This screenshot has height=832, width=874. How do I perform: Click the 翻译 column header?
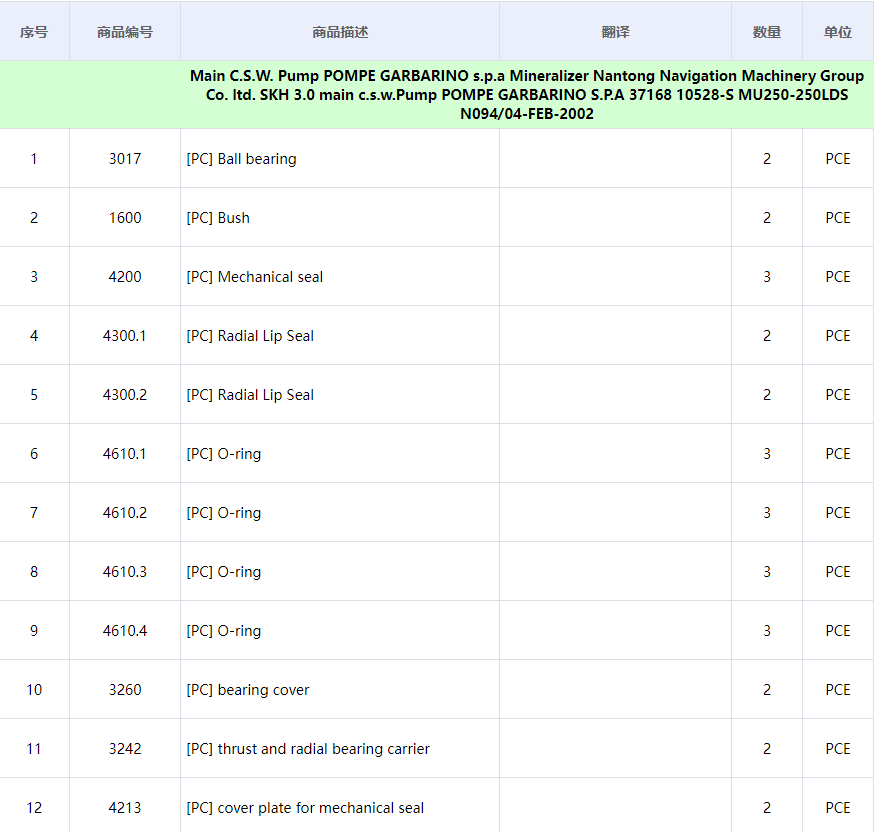pos(615,32)
